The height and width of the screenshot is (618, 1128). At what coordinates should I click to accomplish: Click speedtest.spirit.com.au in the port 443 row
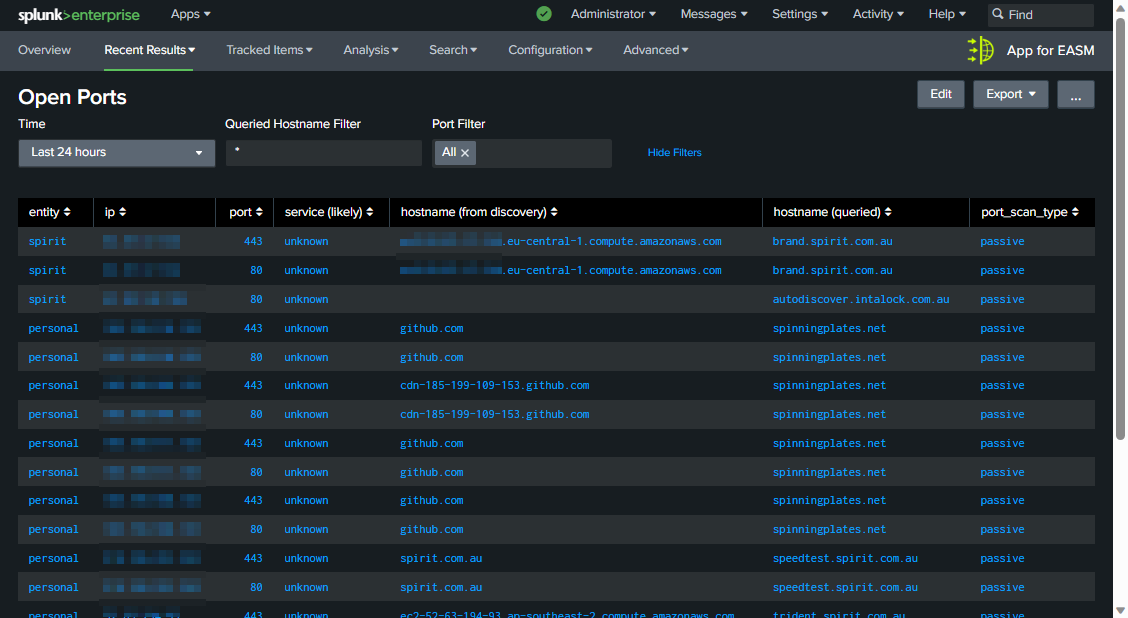(845, 558)
